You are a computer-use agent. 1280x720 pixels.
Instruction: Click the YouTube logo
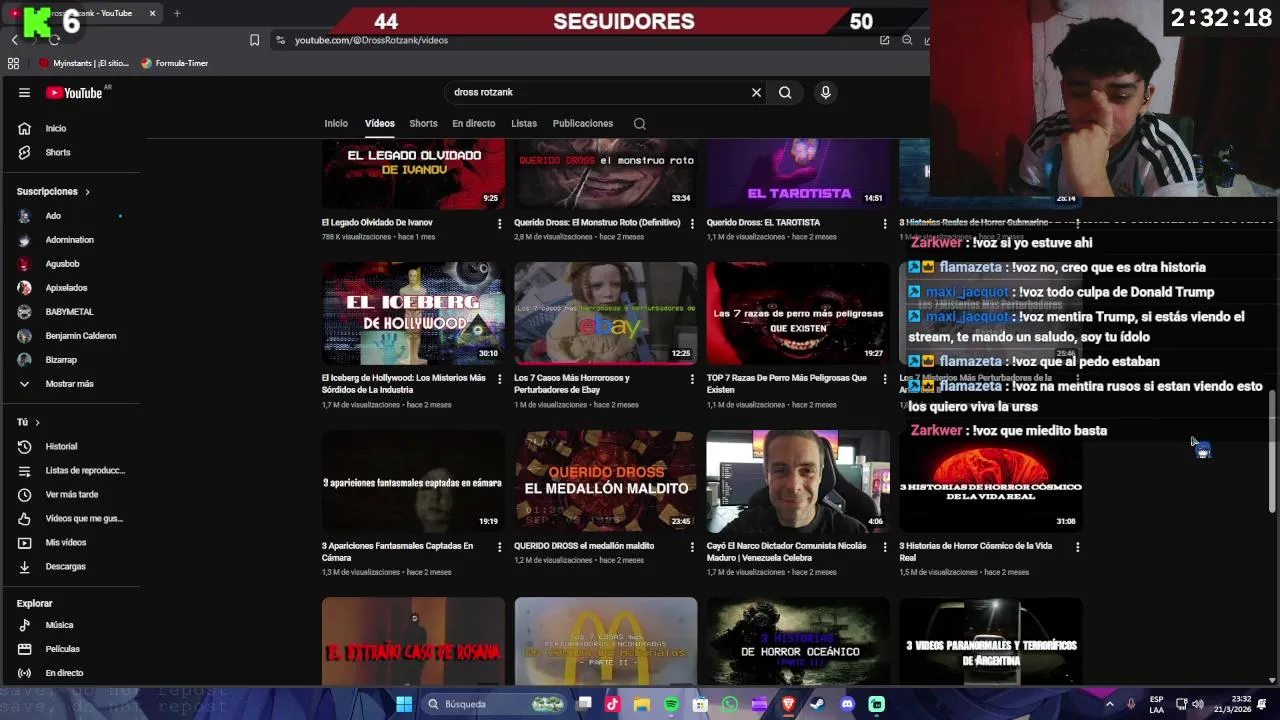tap(74, 93)
